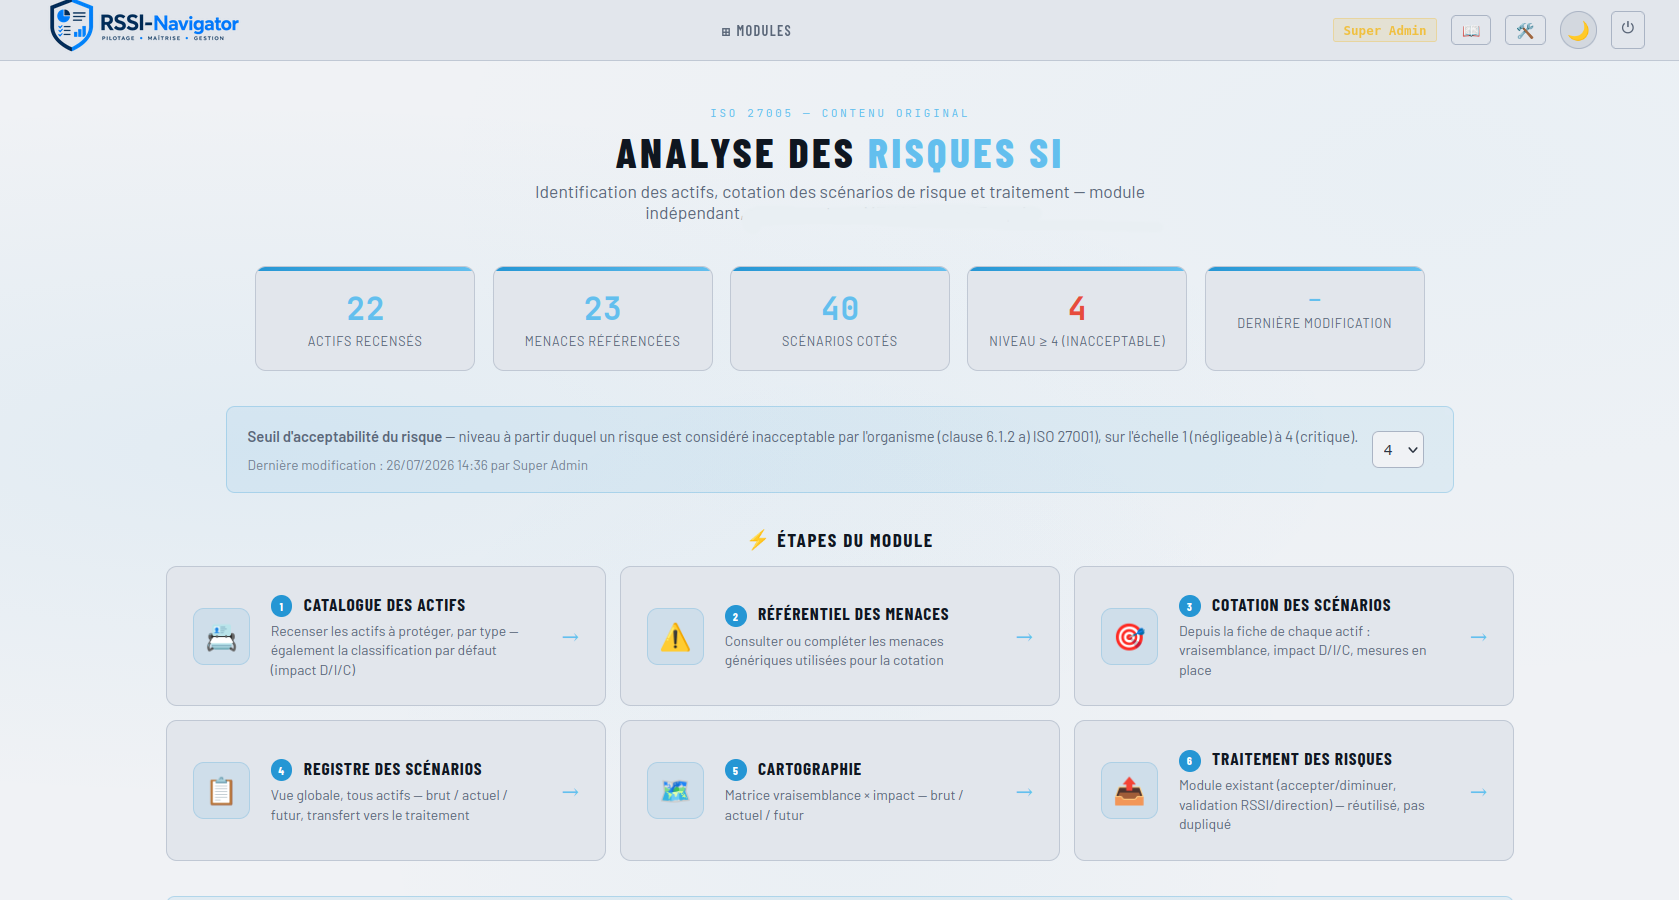Click 'ISO 27005 — CONTENU ORIGINAL' label
Image resolution: width=1679 pixels, height=900 pixels.
[x=839, y=113]
